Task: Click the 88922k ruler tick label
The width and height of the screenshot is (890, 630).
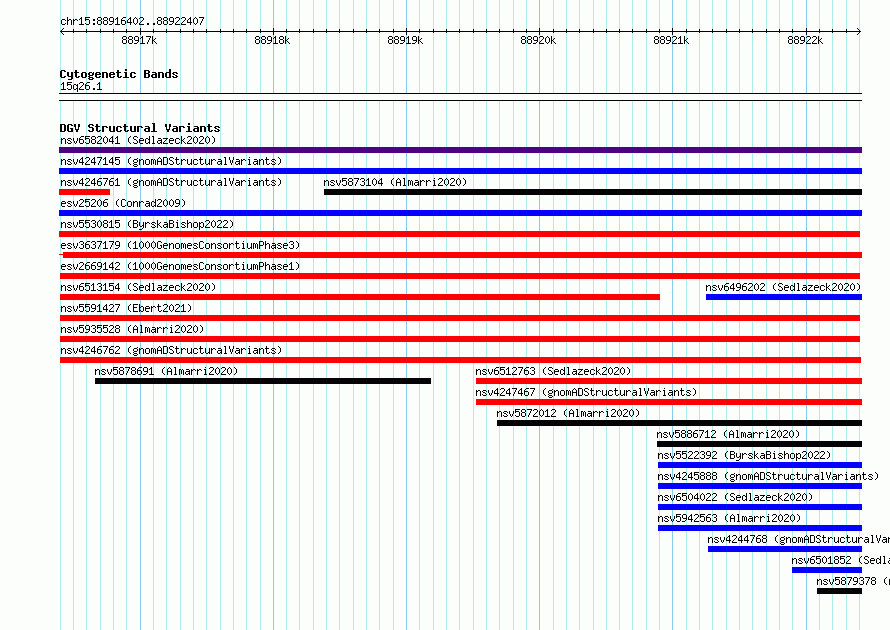Action: pos(805,40)
